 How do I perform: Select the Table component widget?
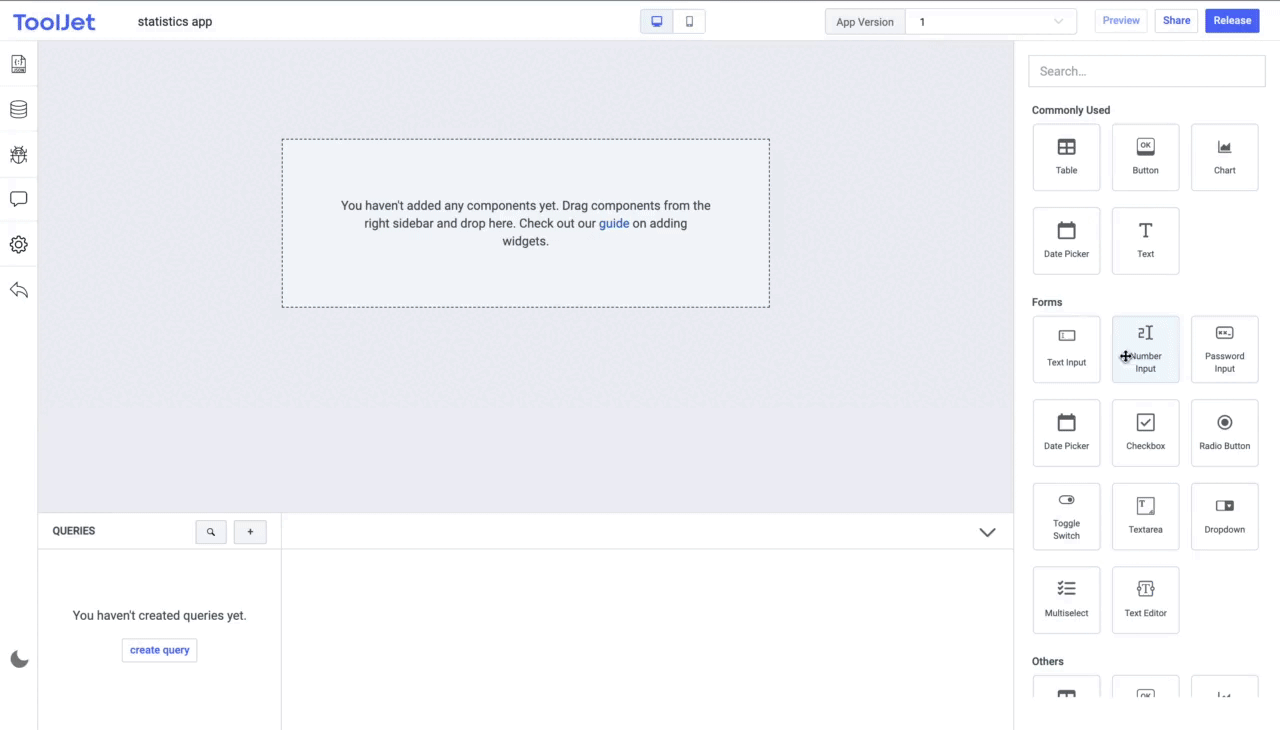tap(1066, 157)
